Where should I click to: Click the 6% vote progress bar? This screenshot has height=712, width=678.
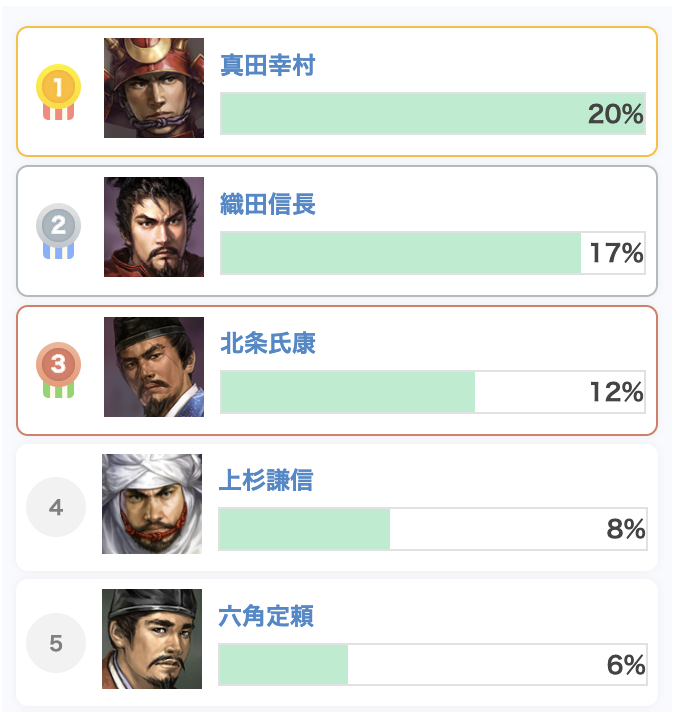(x=432, y=665)
